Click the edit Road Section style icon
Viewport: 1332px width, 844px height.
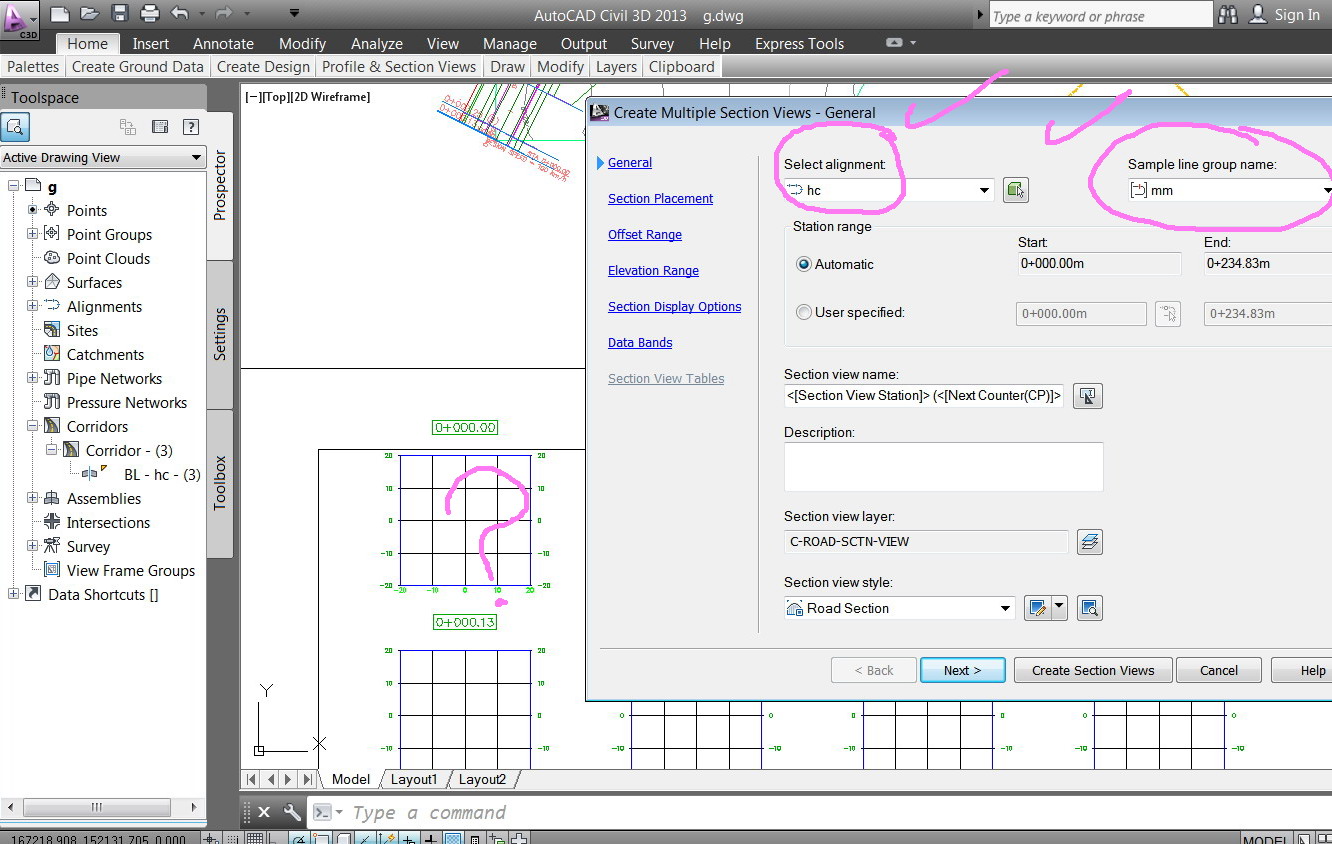[x=1037, y=608]
